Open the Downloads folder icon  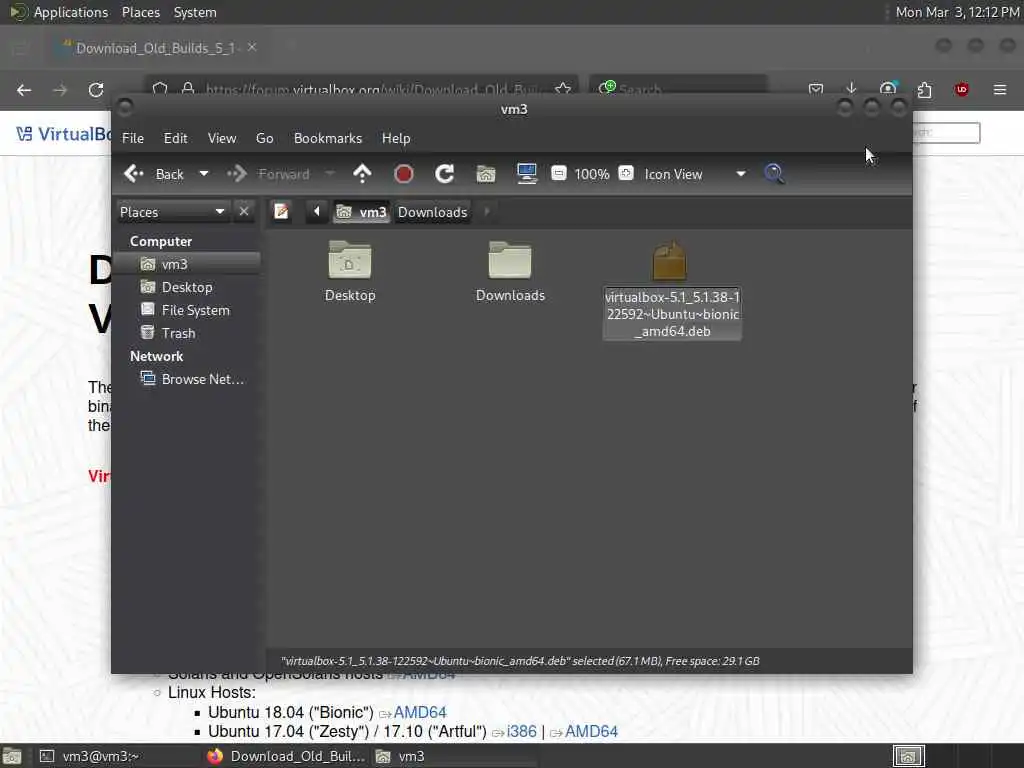[510, 260]
